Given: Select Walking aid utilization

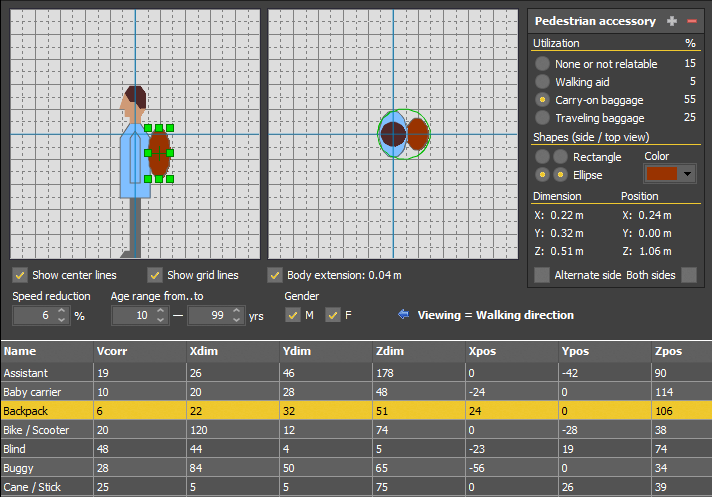Looking at the screenshot, I should click(542, 82).
